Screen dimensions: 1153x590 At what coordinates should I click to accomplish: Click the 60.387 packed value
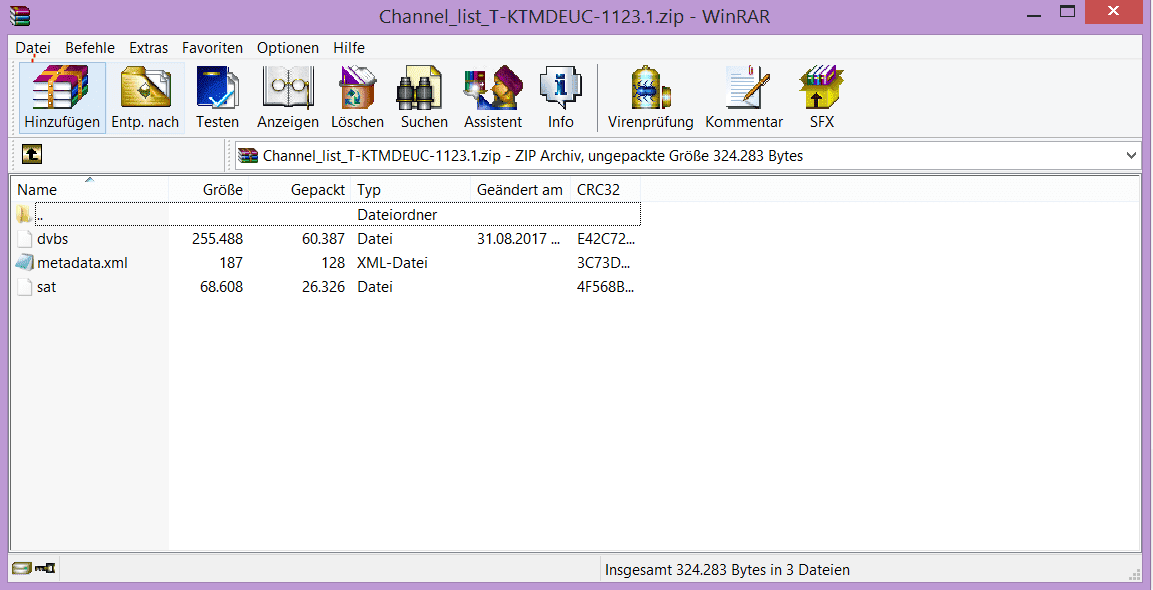click(323, 238)
